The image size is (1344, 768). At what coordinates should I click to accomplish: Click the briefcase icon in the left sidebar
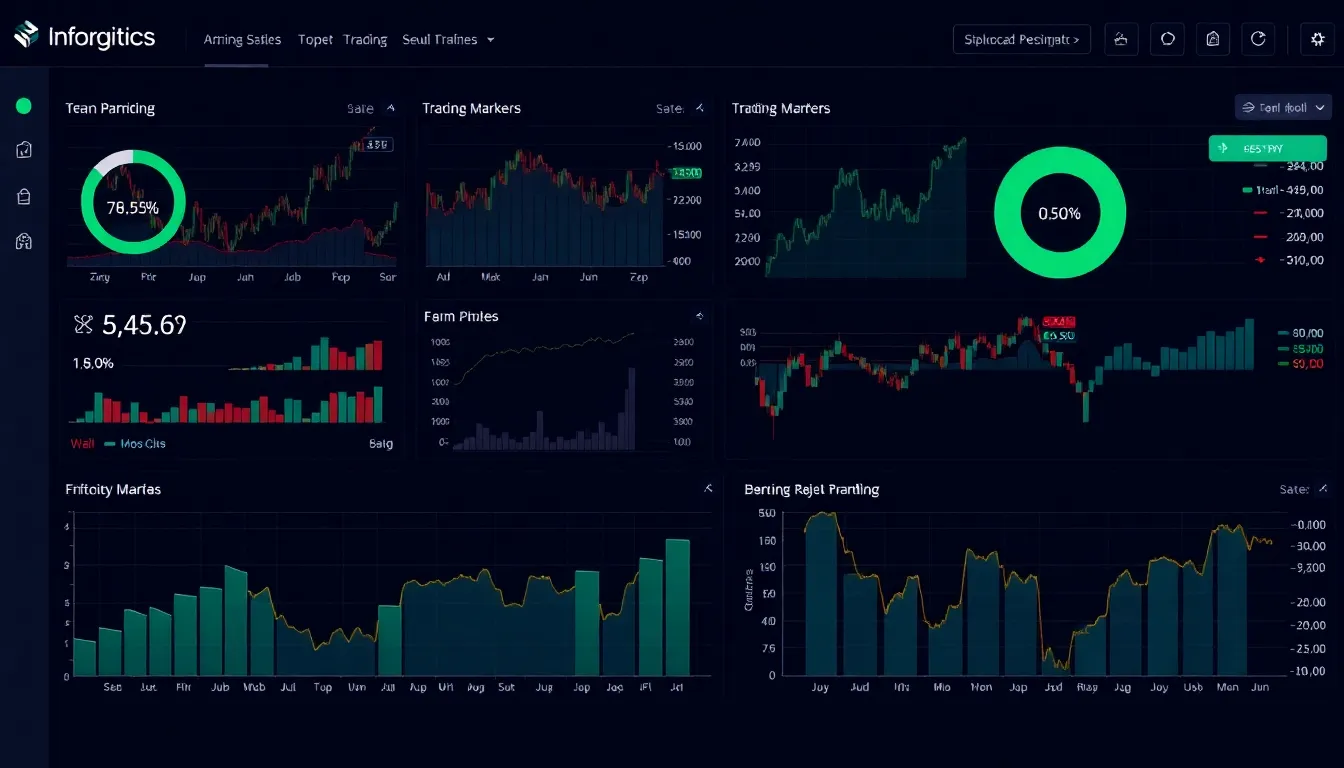22,196
